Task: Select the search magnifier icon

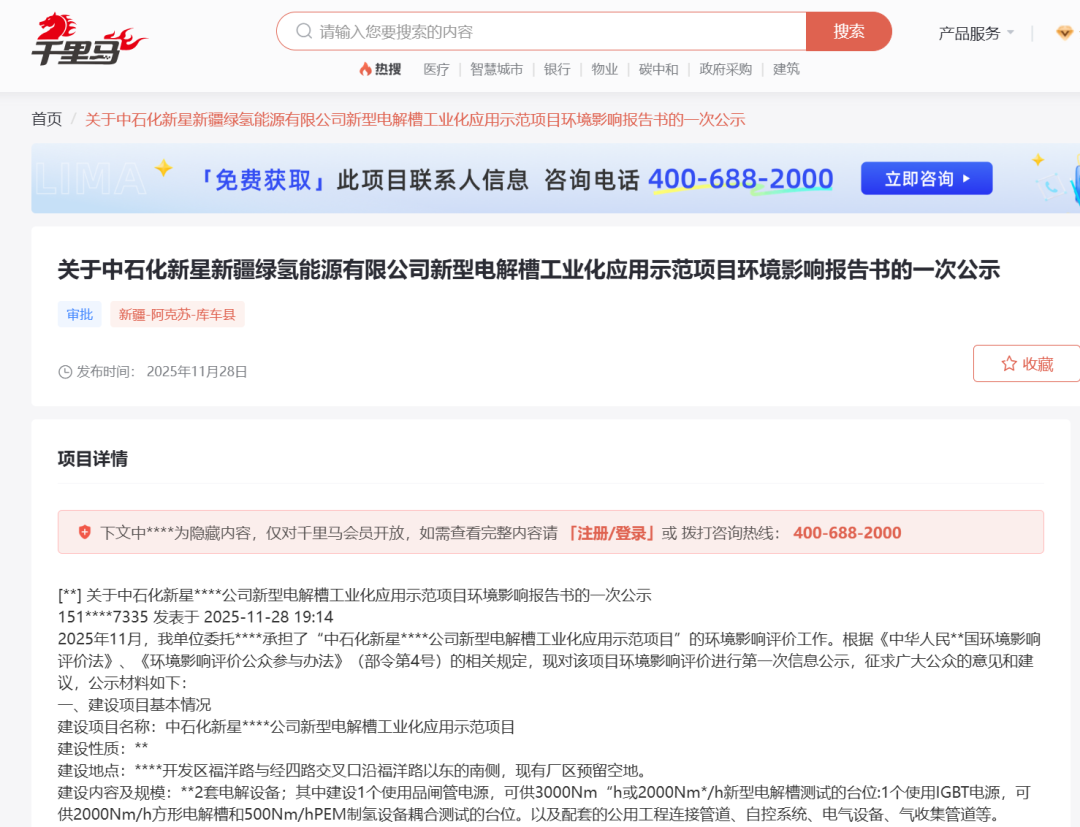Action: coord(302,31)
